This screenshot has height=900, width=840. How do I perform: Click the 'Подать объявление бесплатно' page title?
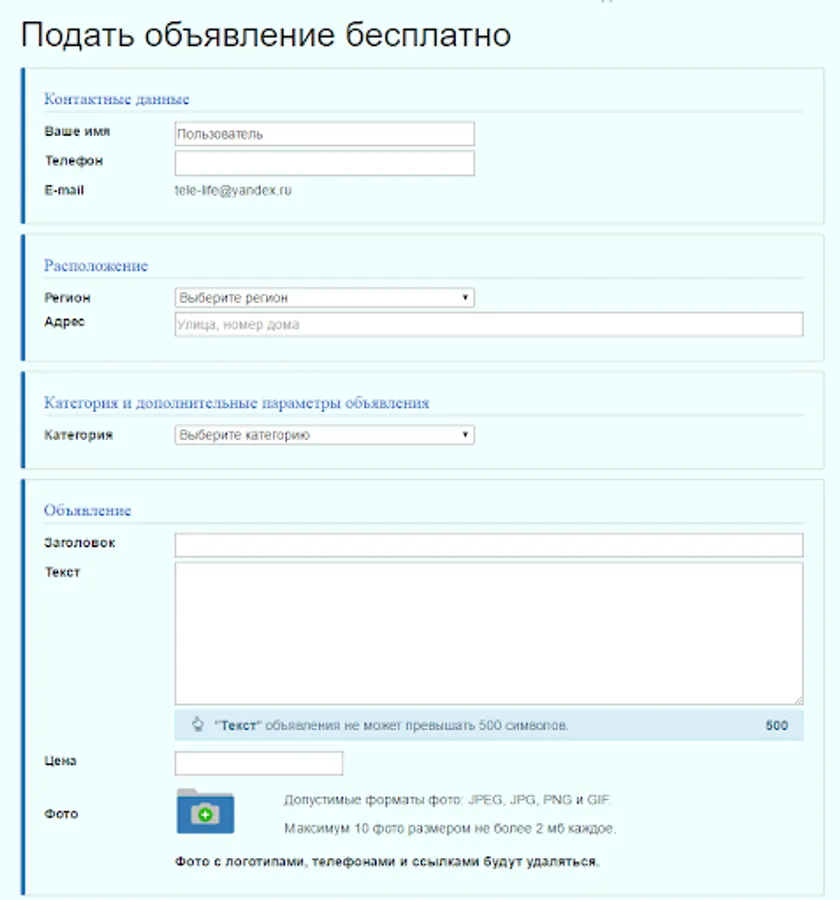(266, 34)
